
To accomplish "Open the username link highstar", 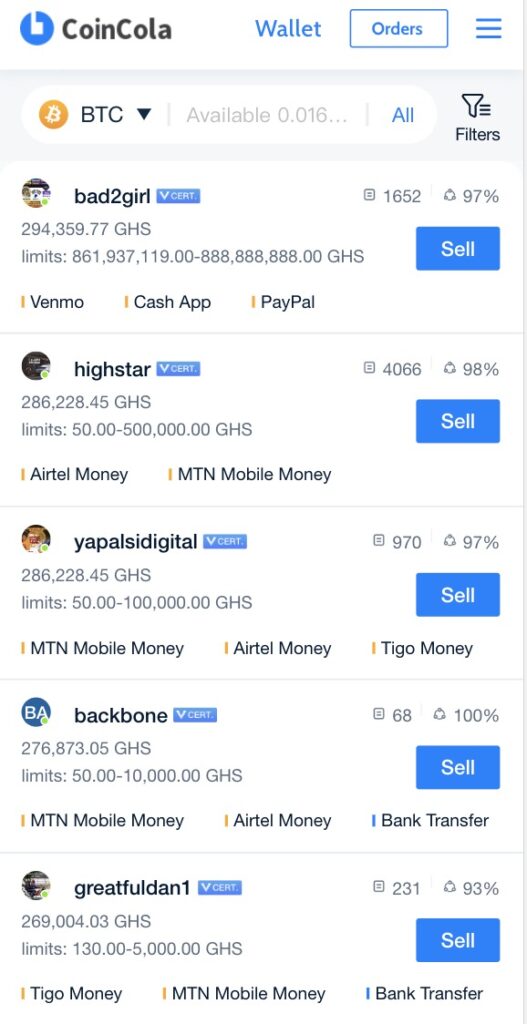I will pos(112,369).
